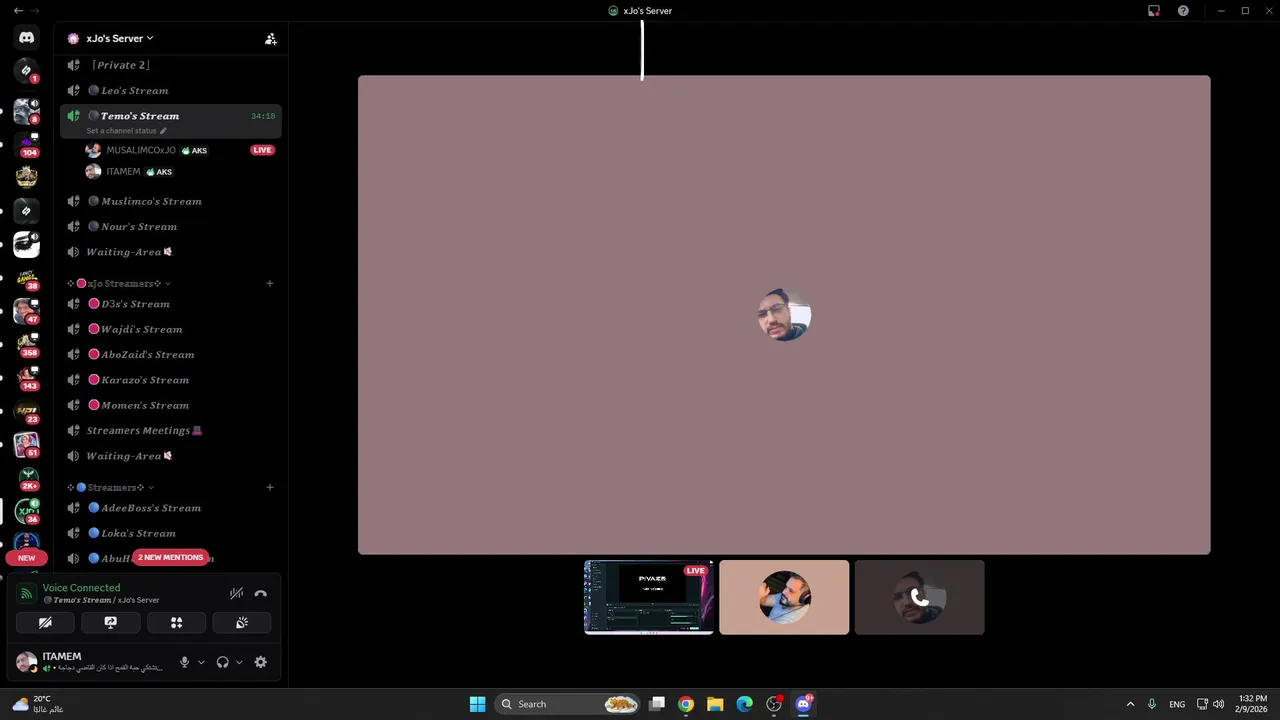The width and height of the screenshot is (1280, 720).
Task: Select user ITAMEM in voice channel list
Action: (x=123, y=172)
